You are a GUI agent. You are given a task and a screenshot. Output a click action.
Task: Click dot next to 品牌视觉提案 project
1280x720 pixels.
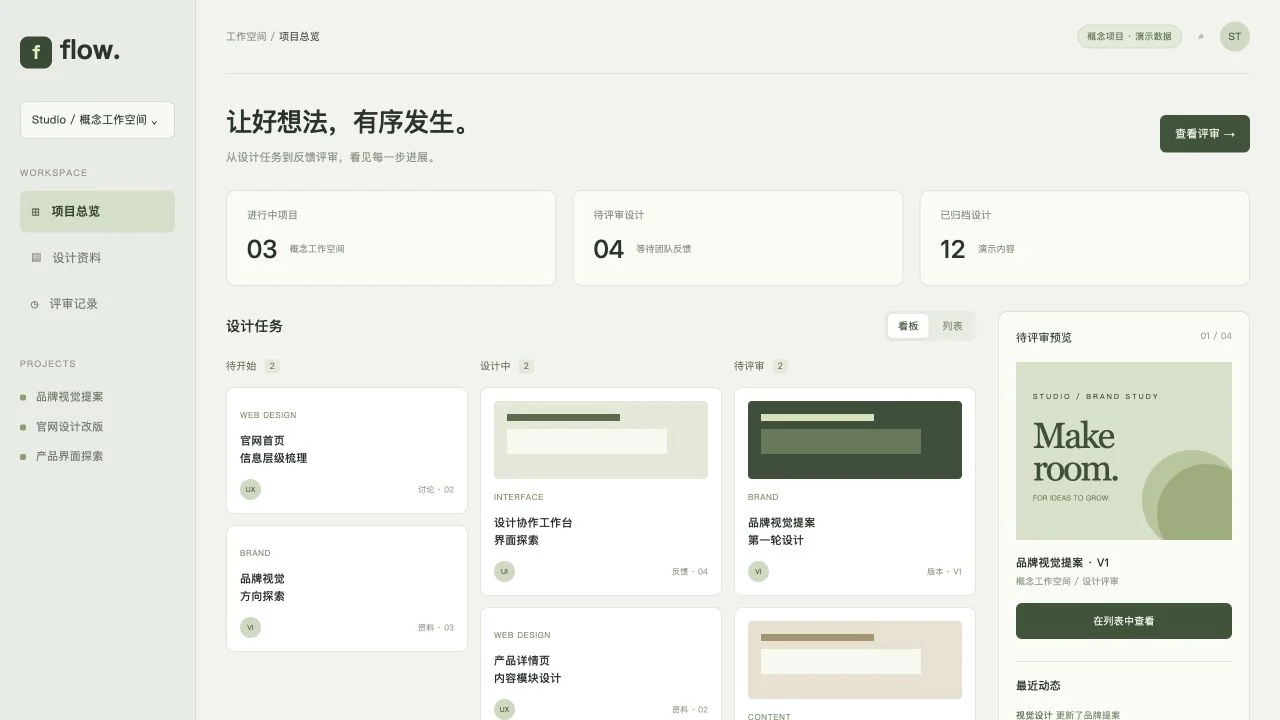click(23, 397)
